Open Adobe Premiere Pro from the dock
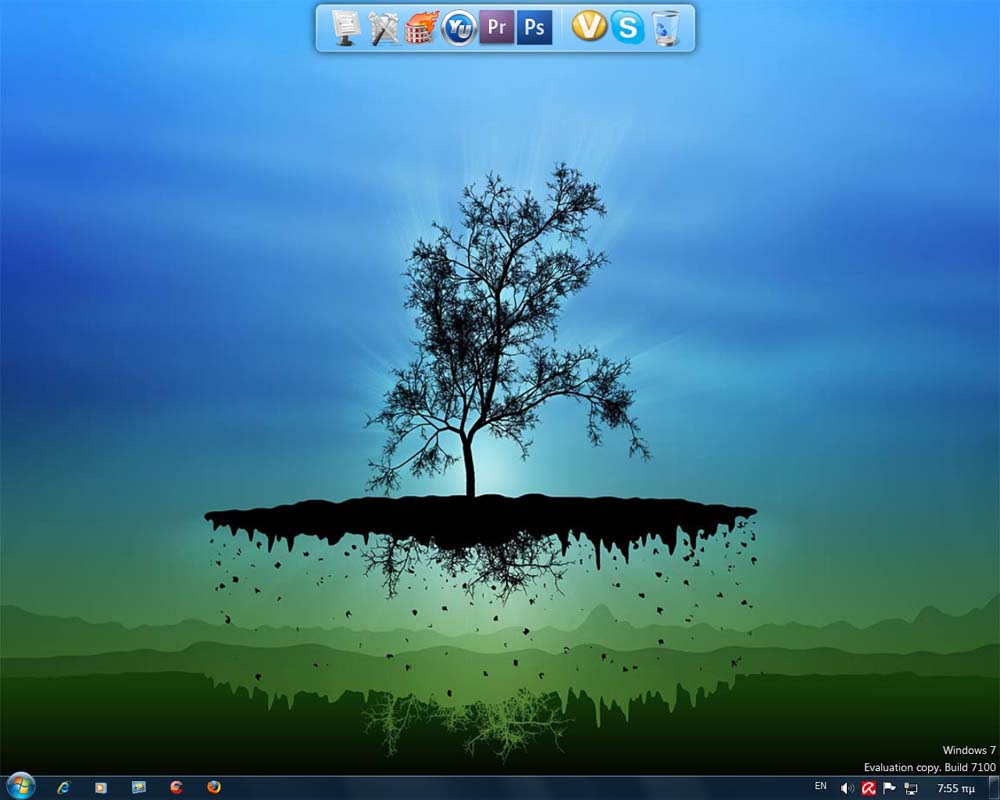The width and height of the screenshot is (1000, 800). (x=497, y=27)
